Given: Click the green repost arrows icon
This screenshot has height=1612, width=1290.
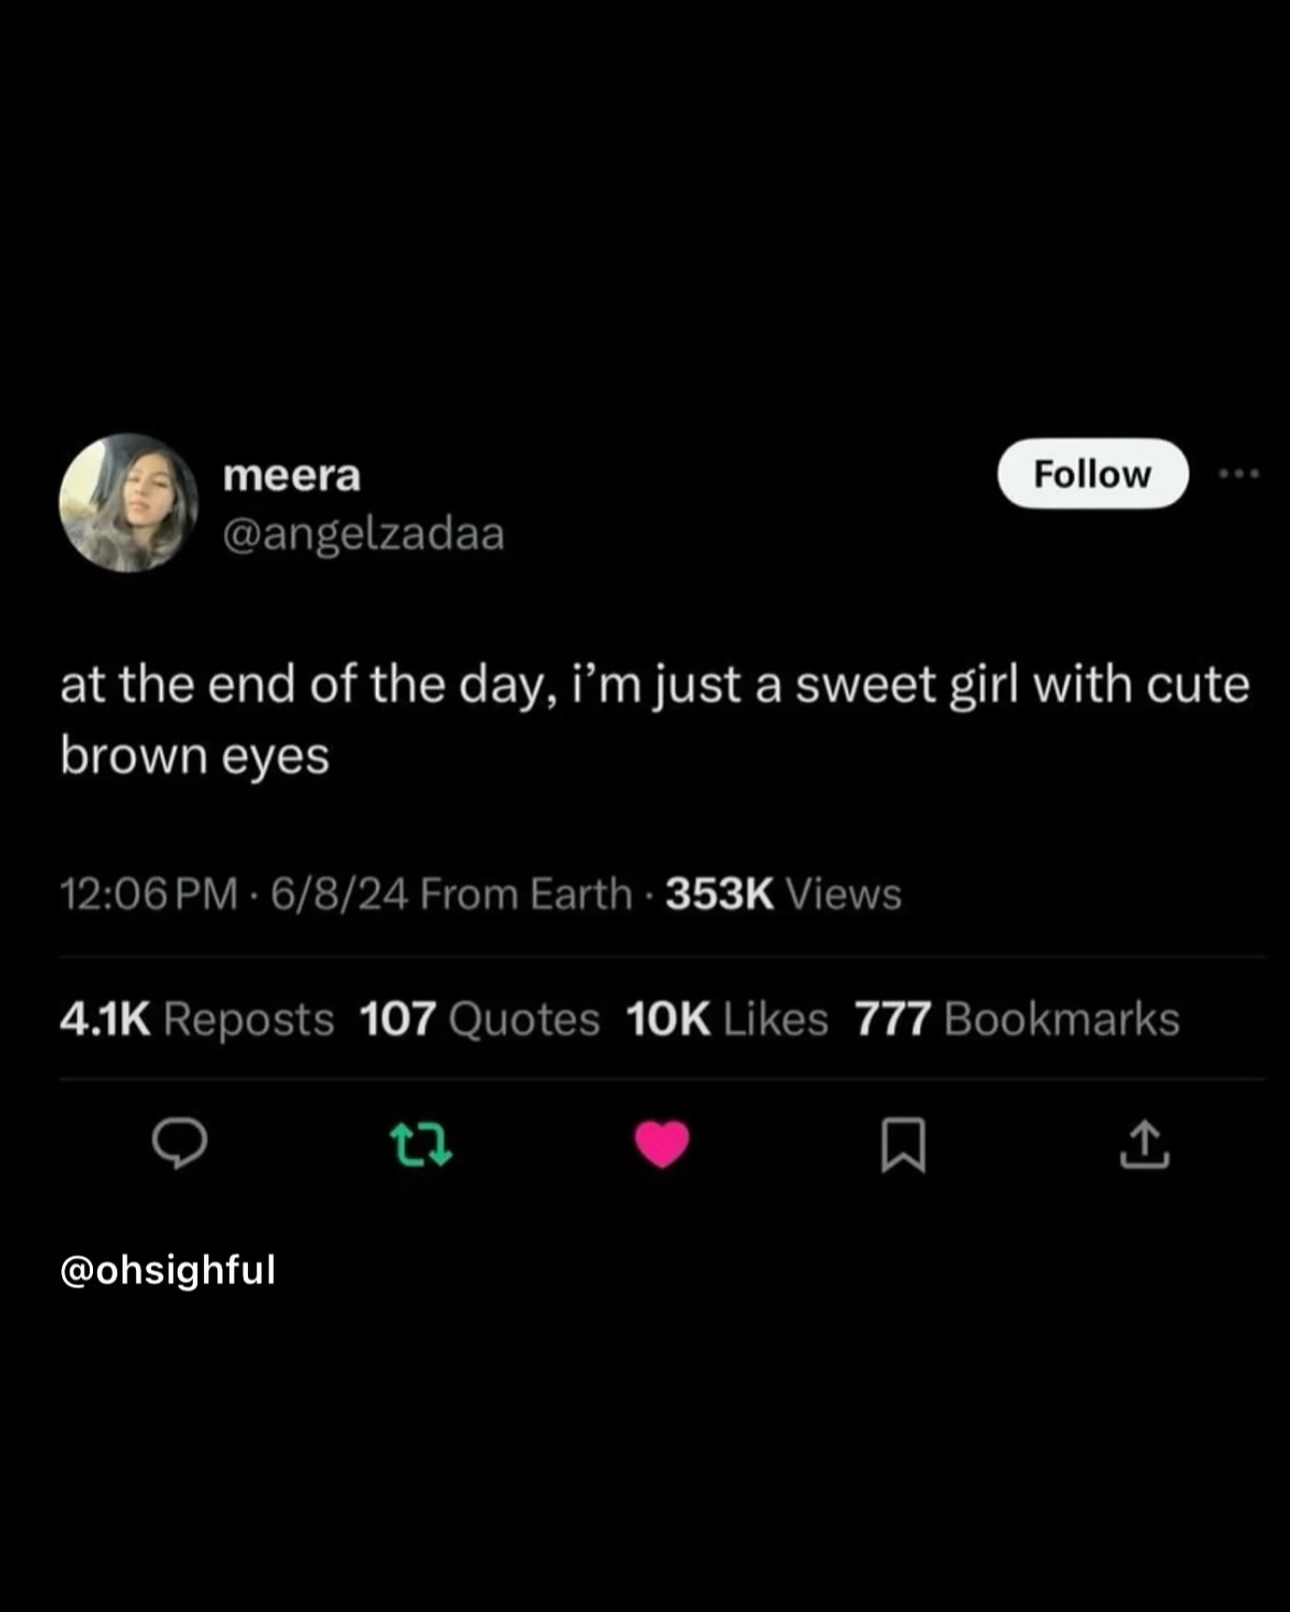Looking at the screenshot, I should coord(421,1145).
